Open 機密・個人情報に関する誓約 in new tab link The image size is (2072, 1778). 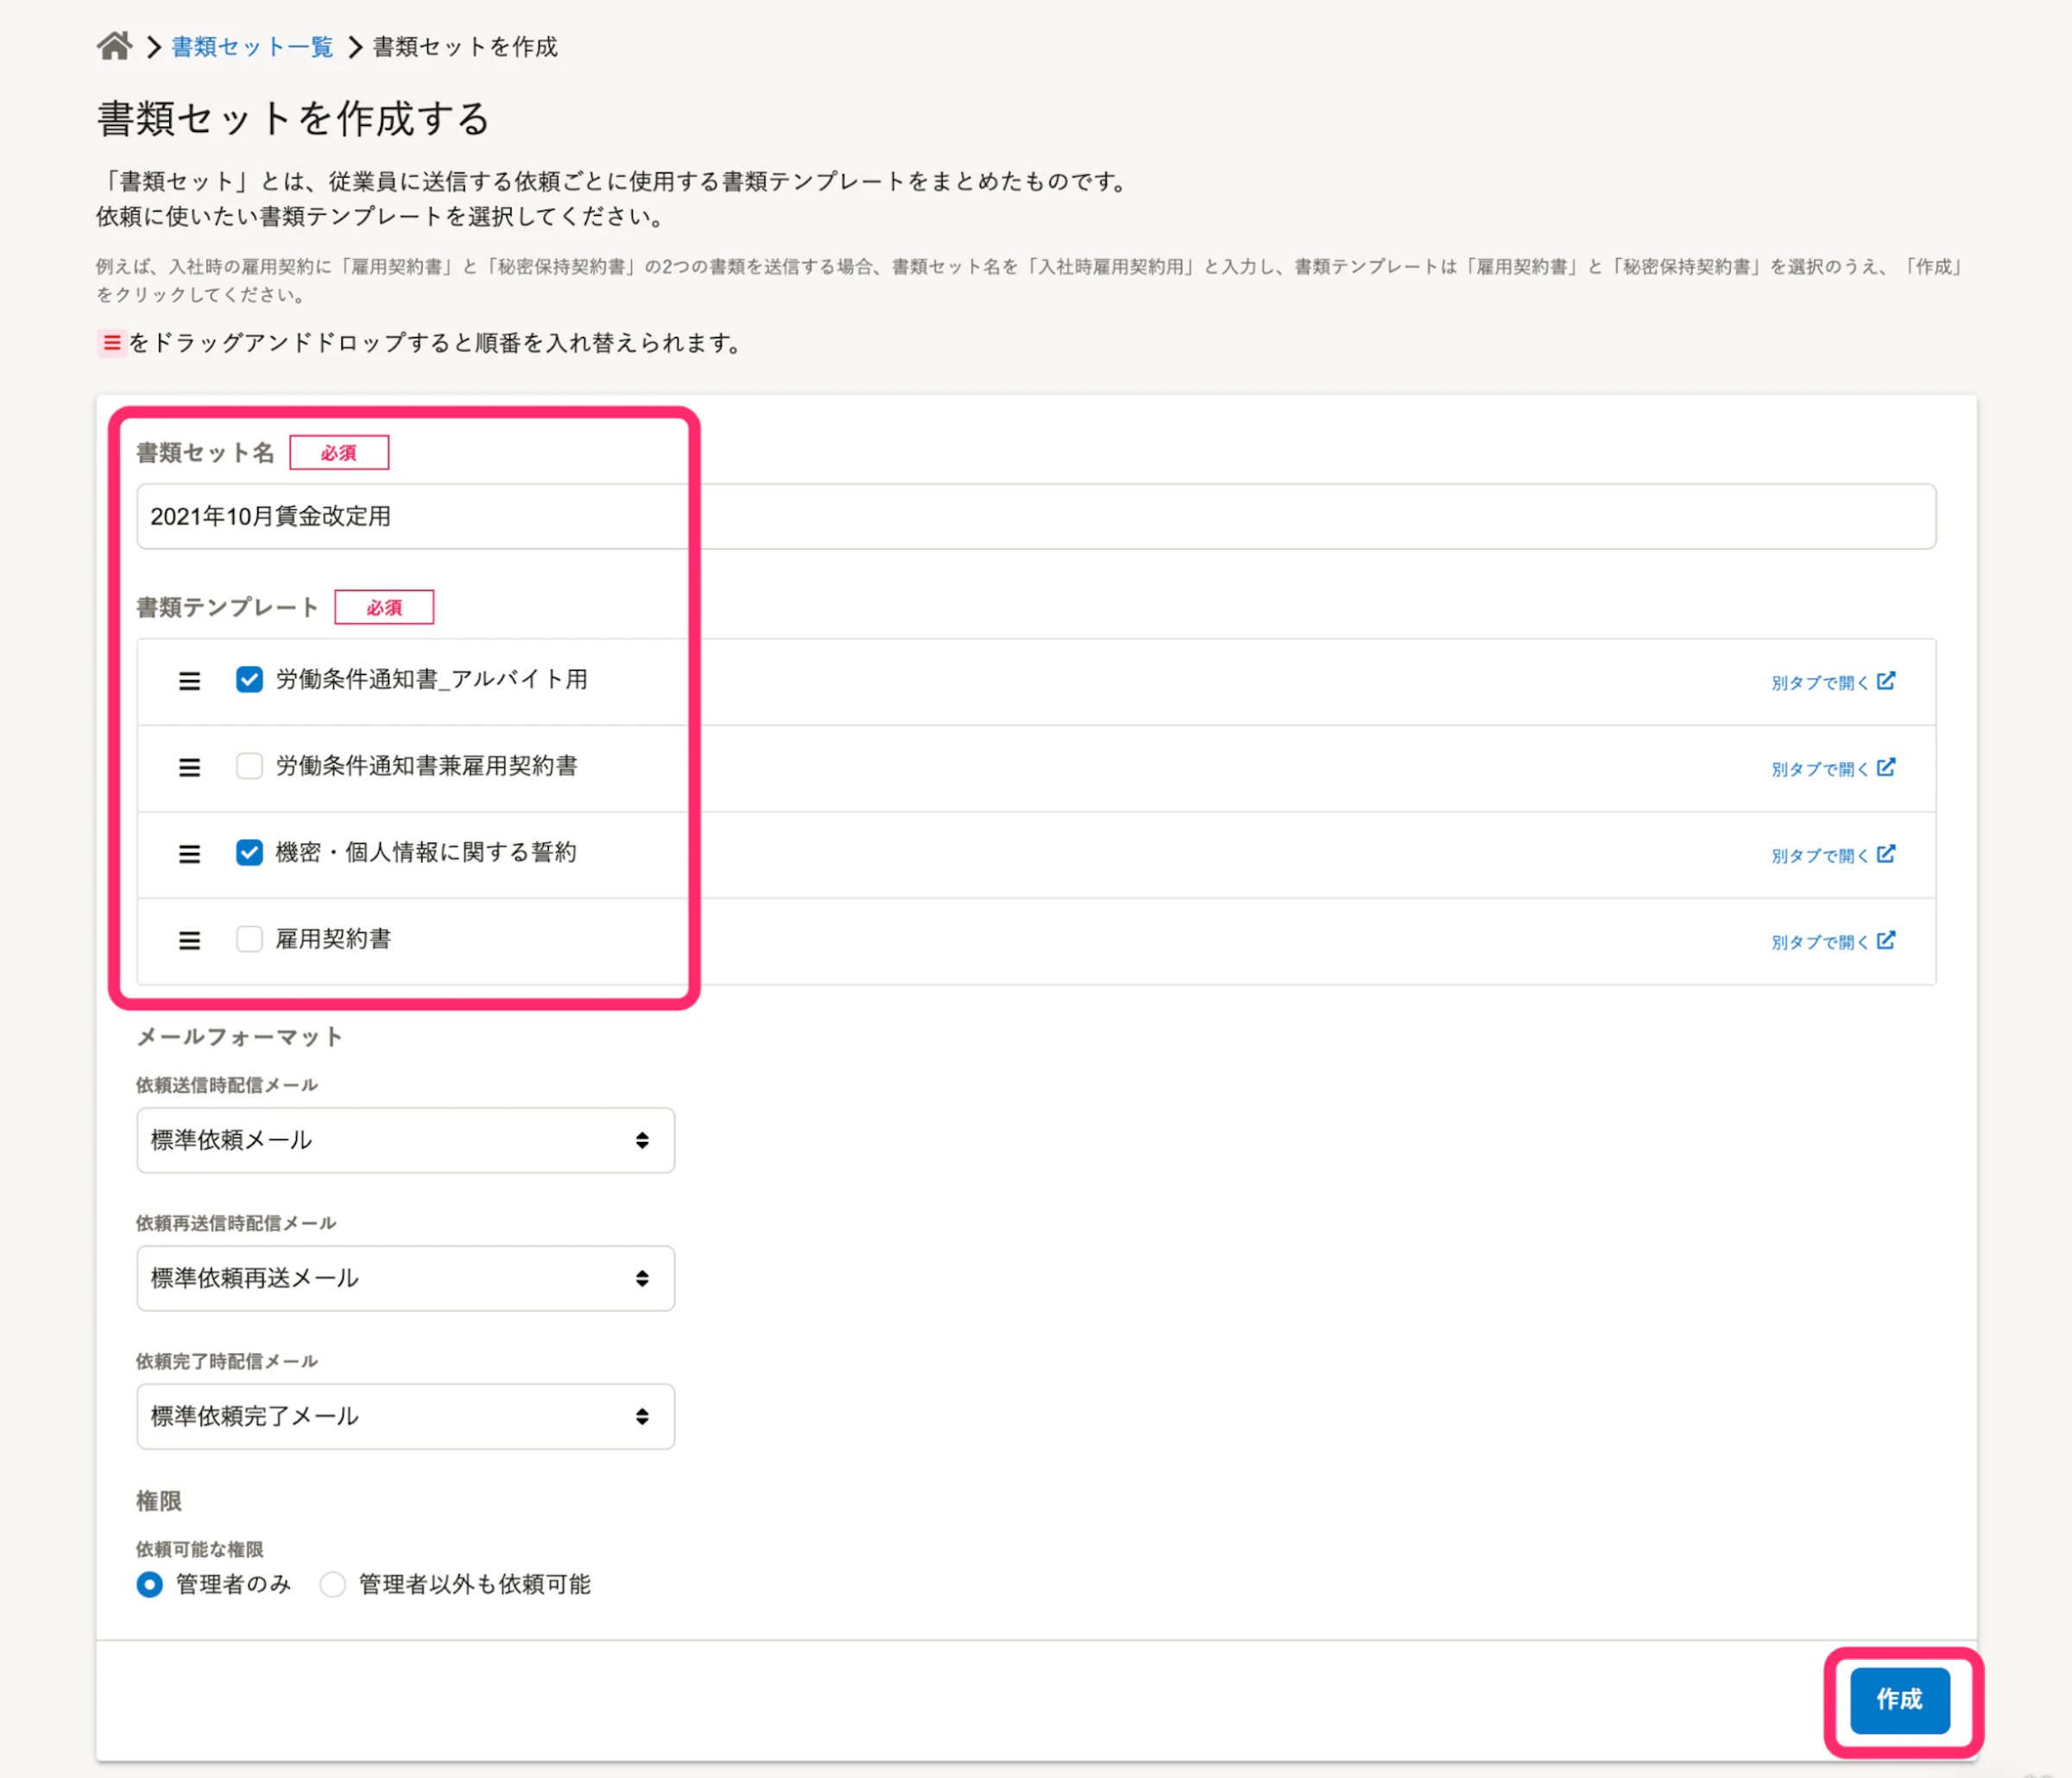coord(1832,855)
